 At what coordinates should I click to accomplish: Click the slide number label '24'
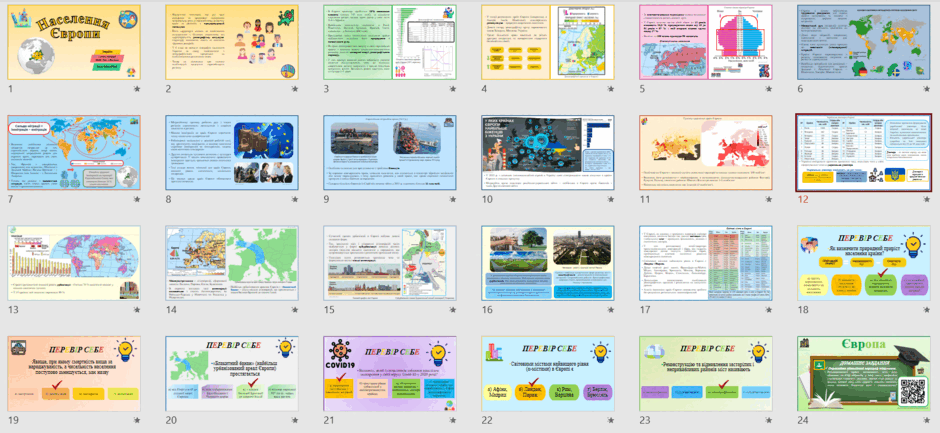[803, 420]
